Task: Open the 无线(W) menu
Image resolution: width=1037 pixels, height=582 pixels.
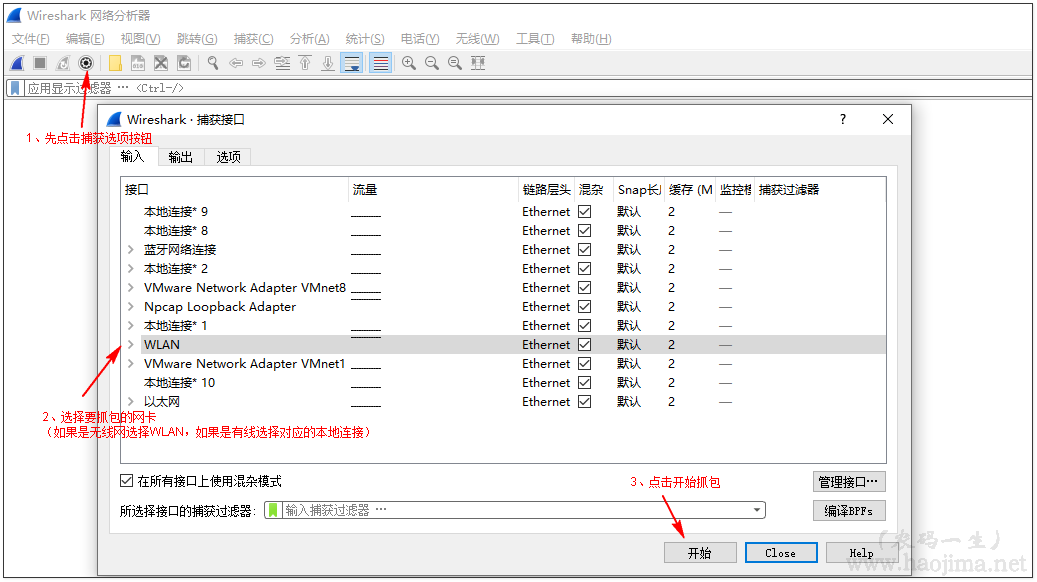Action: coord(476,38)
